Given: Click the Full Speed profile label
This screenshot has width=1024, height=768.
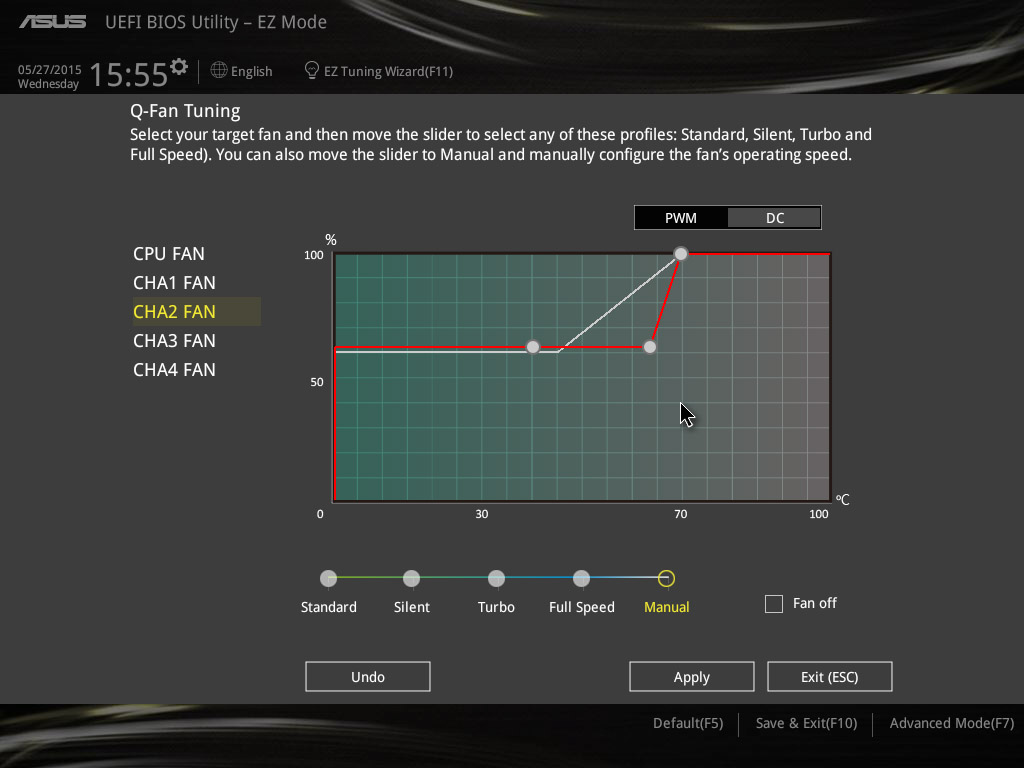Looking at the screenshot, I should (x=582, y=607).
